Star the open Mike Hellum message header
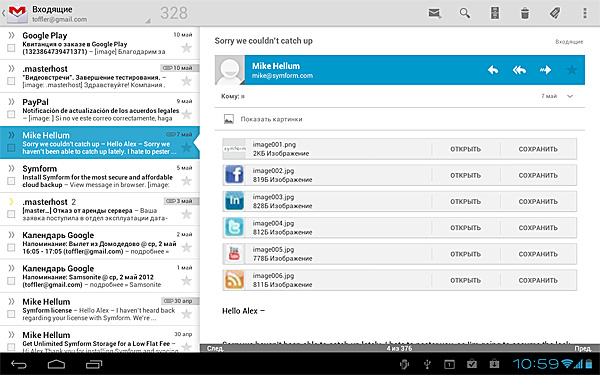The image size is (600, 375). pyautogui.click(x=572, y=70)
